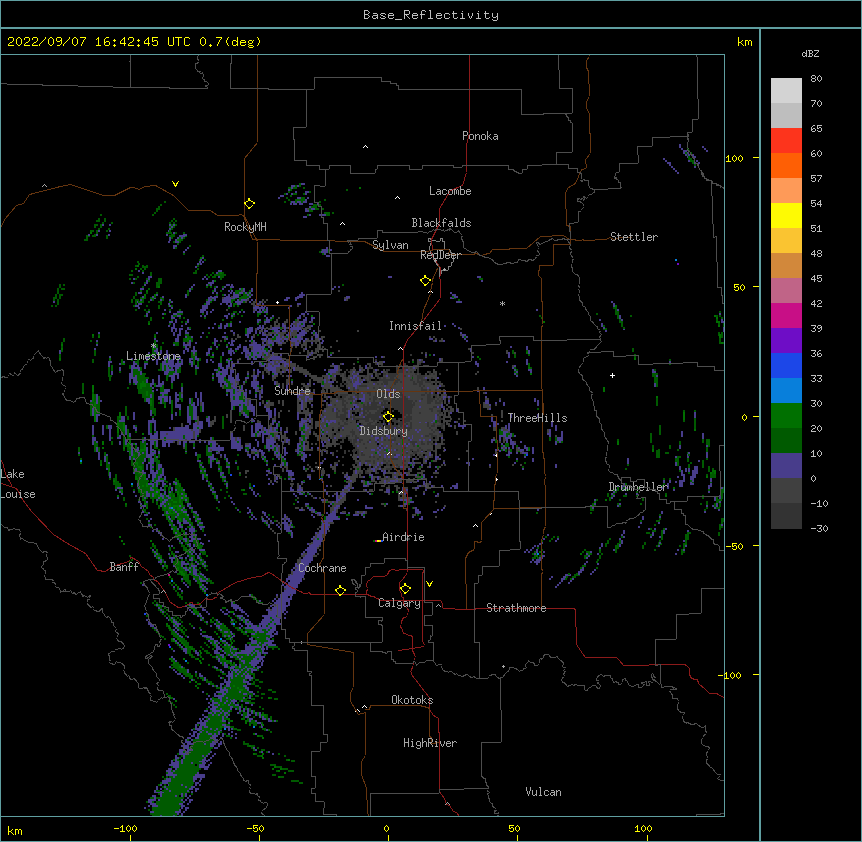This screenshot has width=862, height=842.
Task: Select the slate purple 0–10 dBZ legend swatch
Action: click(x=786, y=466)
